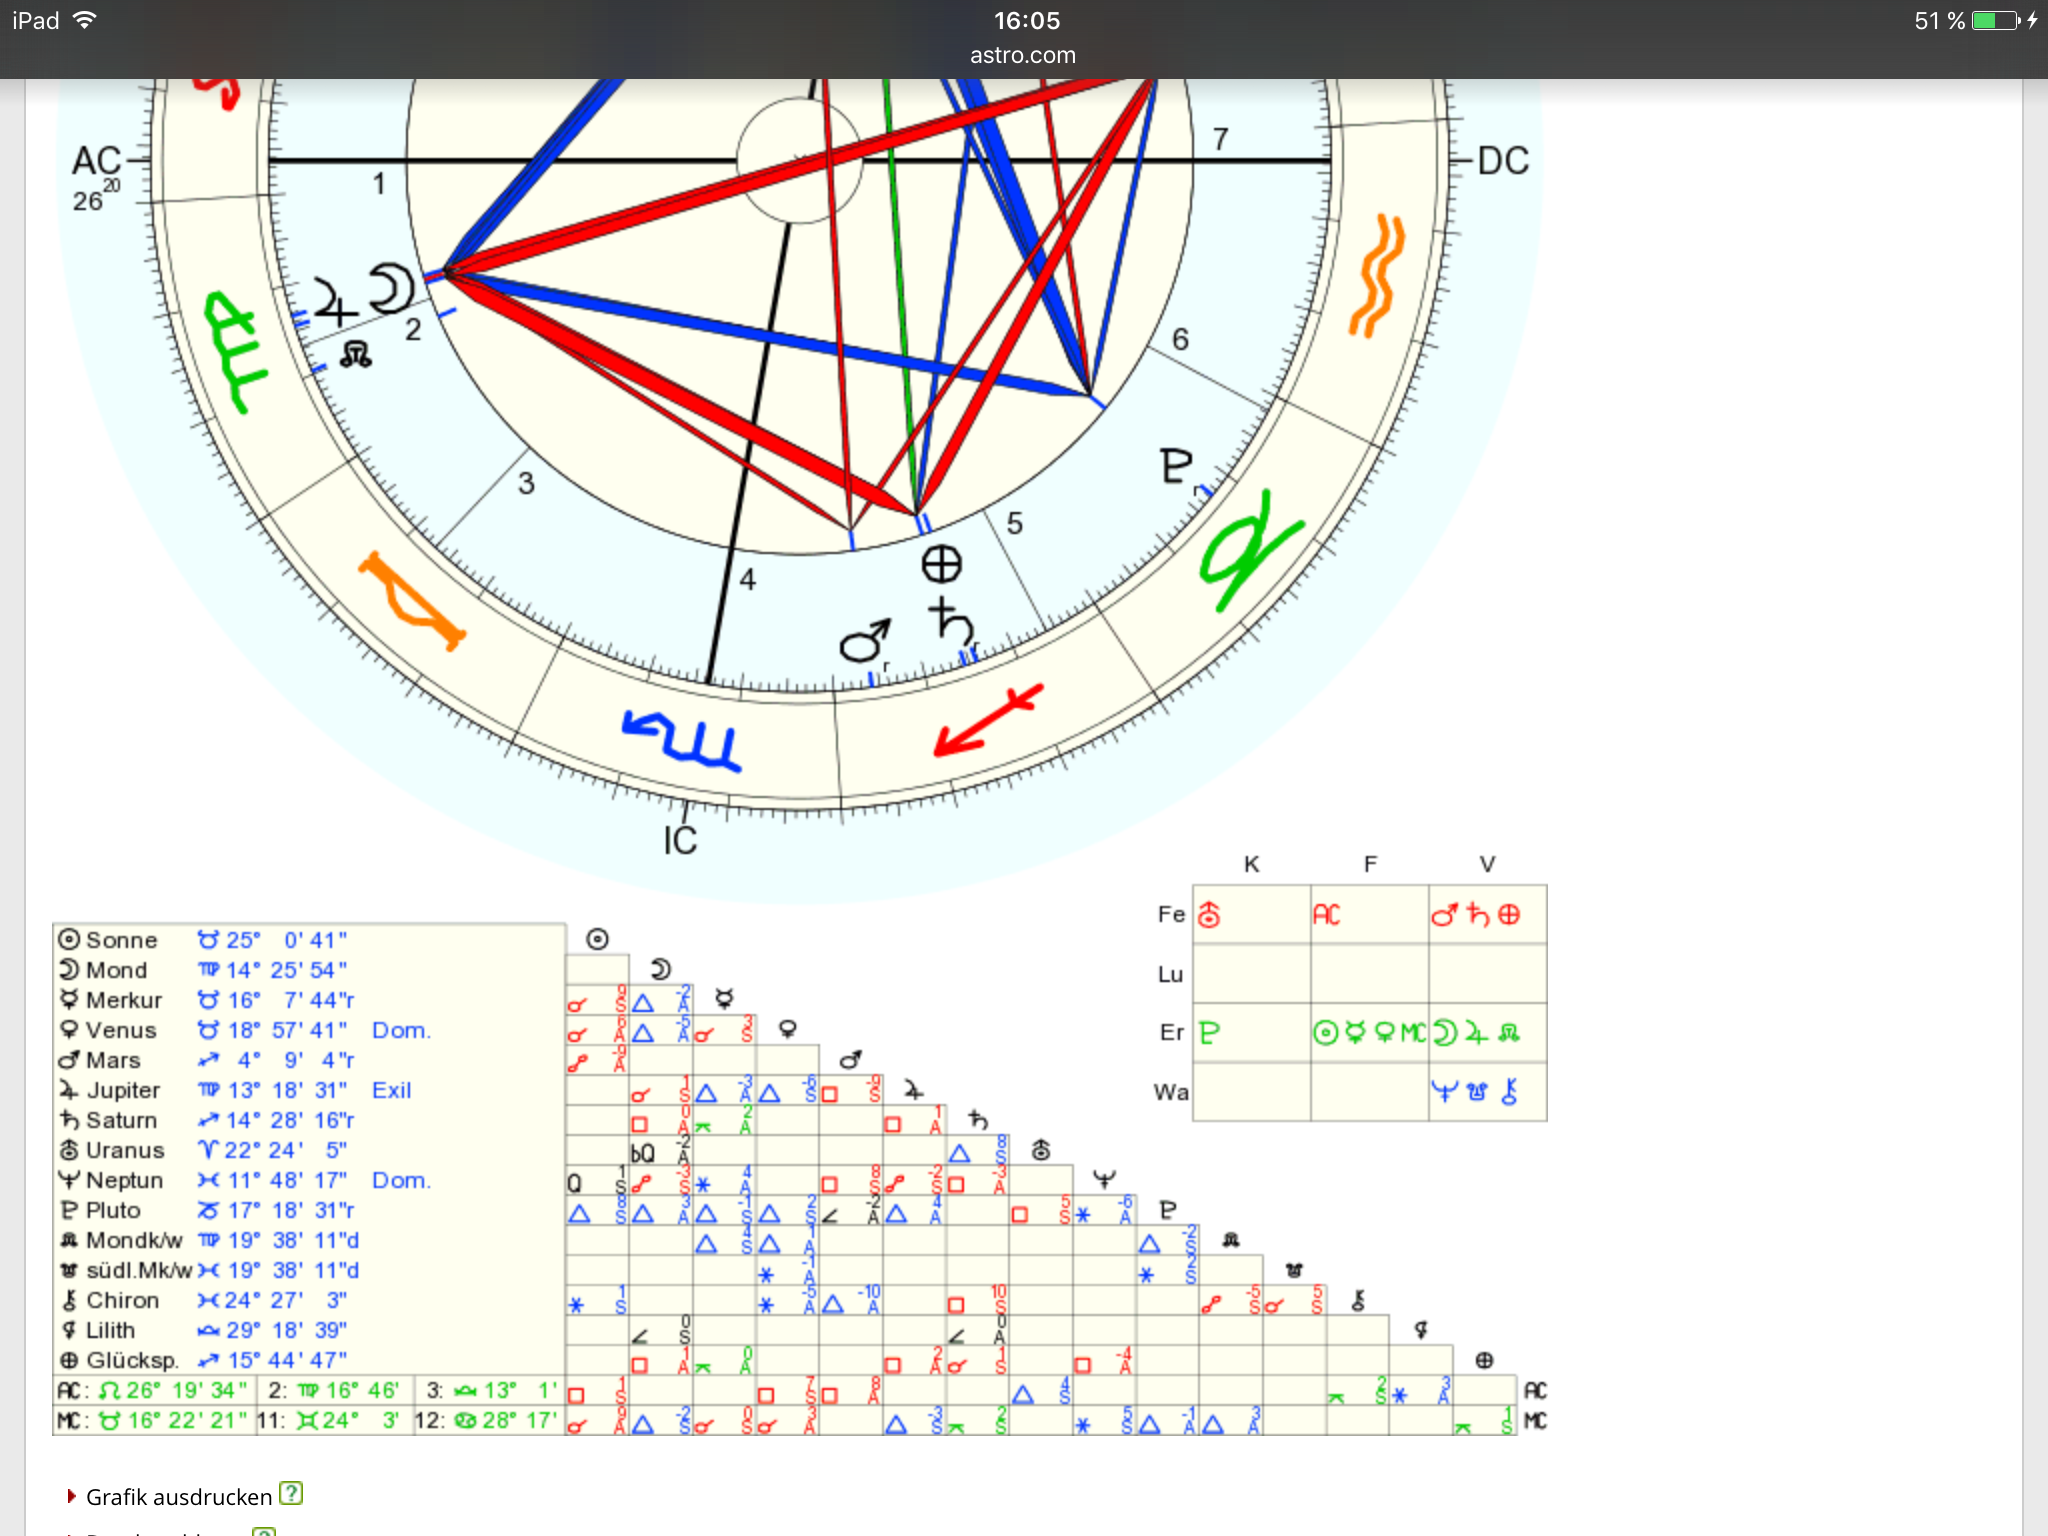The image size is (2048, 1536).
Task: Select the Neptun row in planet table
Action: click(x=309, y=1180)
